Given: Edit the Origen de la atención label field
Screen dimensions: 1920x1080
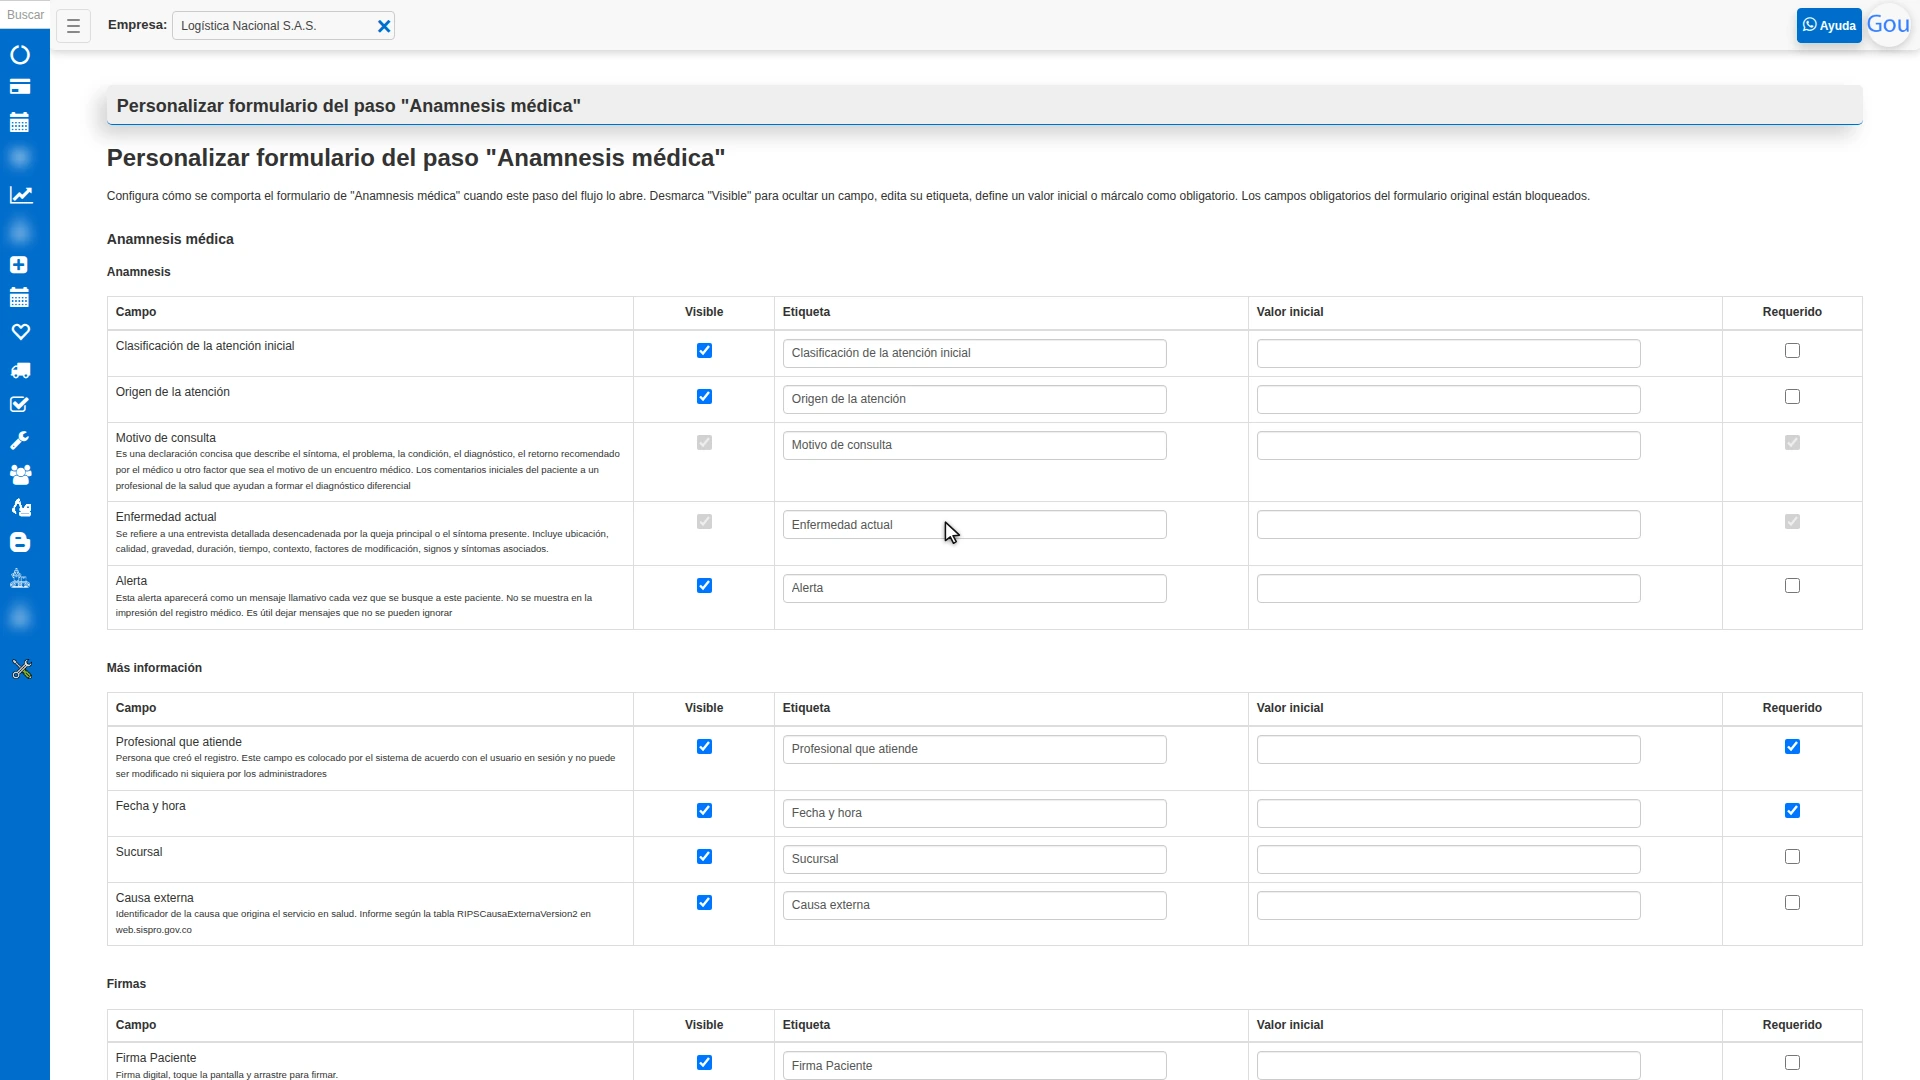Looking at the screenshot, I should coord(974,399).
